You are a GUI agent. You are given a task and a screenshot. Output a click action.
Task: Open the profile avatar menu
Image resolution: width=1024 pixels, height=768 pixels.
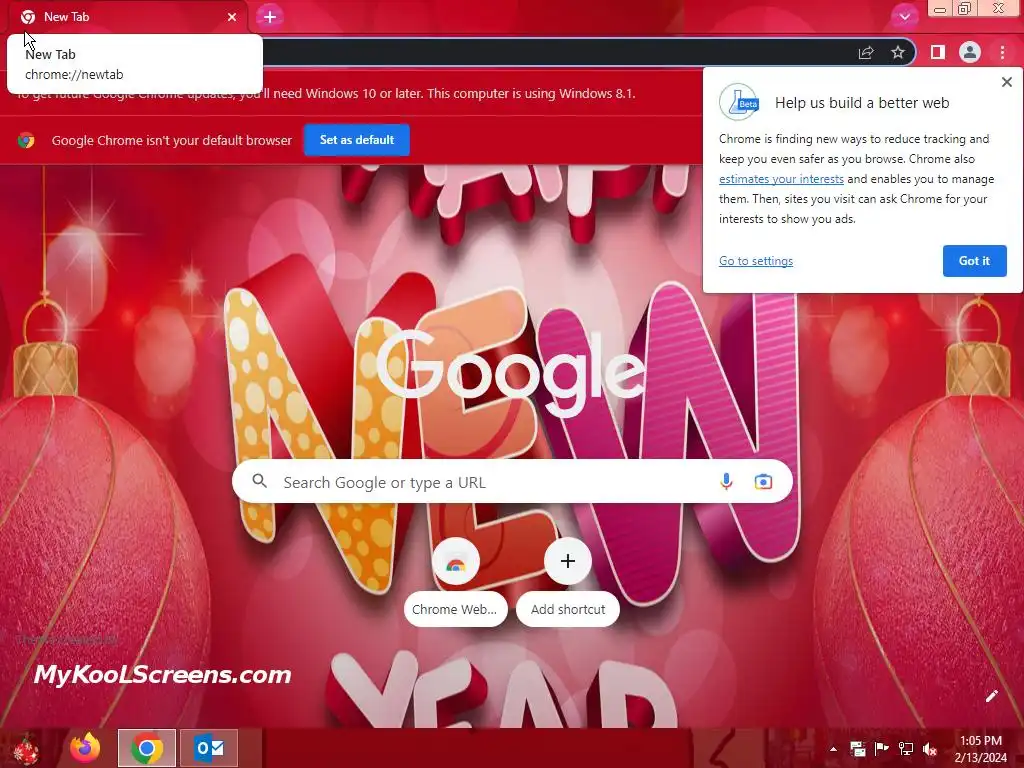click(x=970, y=52)
